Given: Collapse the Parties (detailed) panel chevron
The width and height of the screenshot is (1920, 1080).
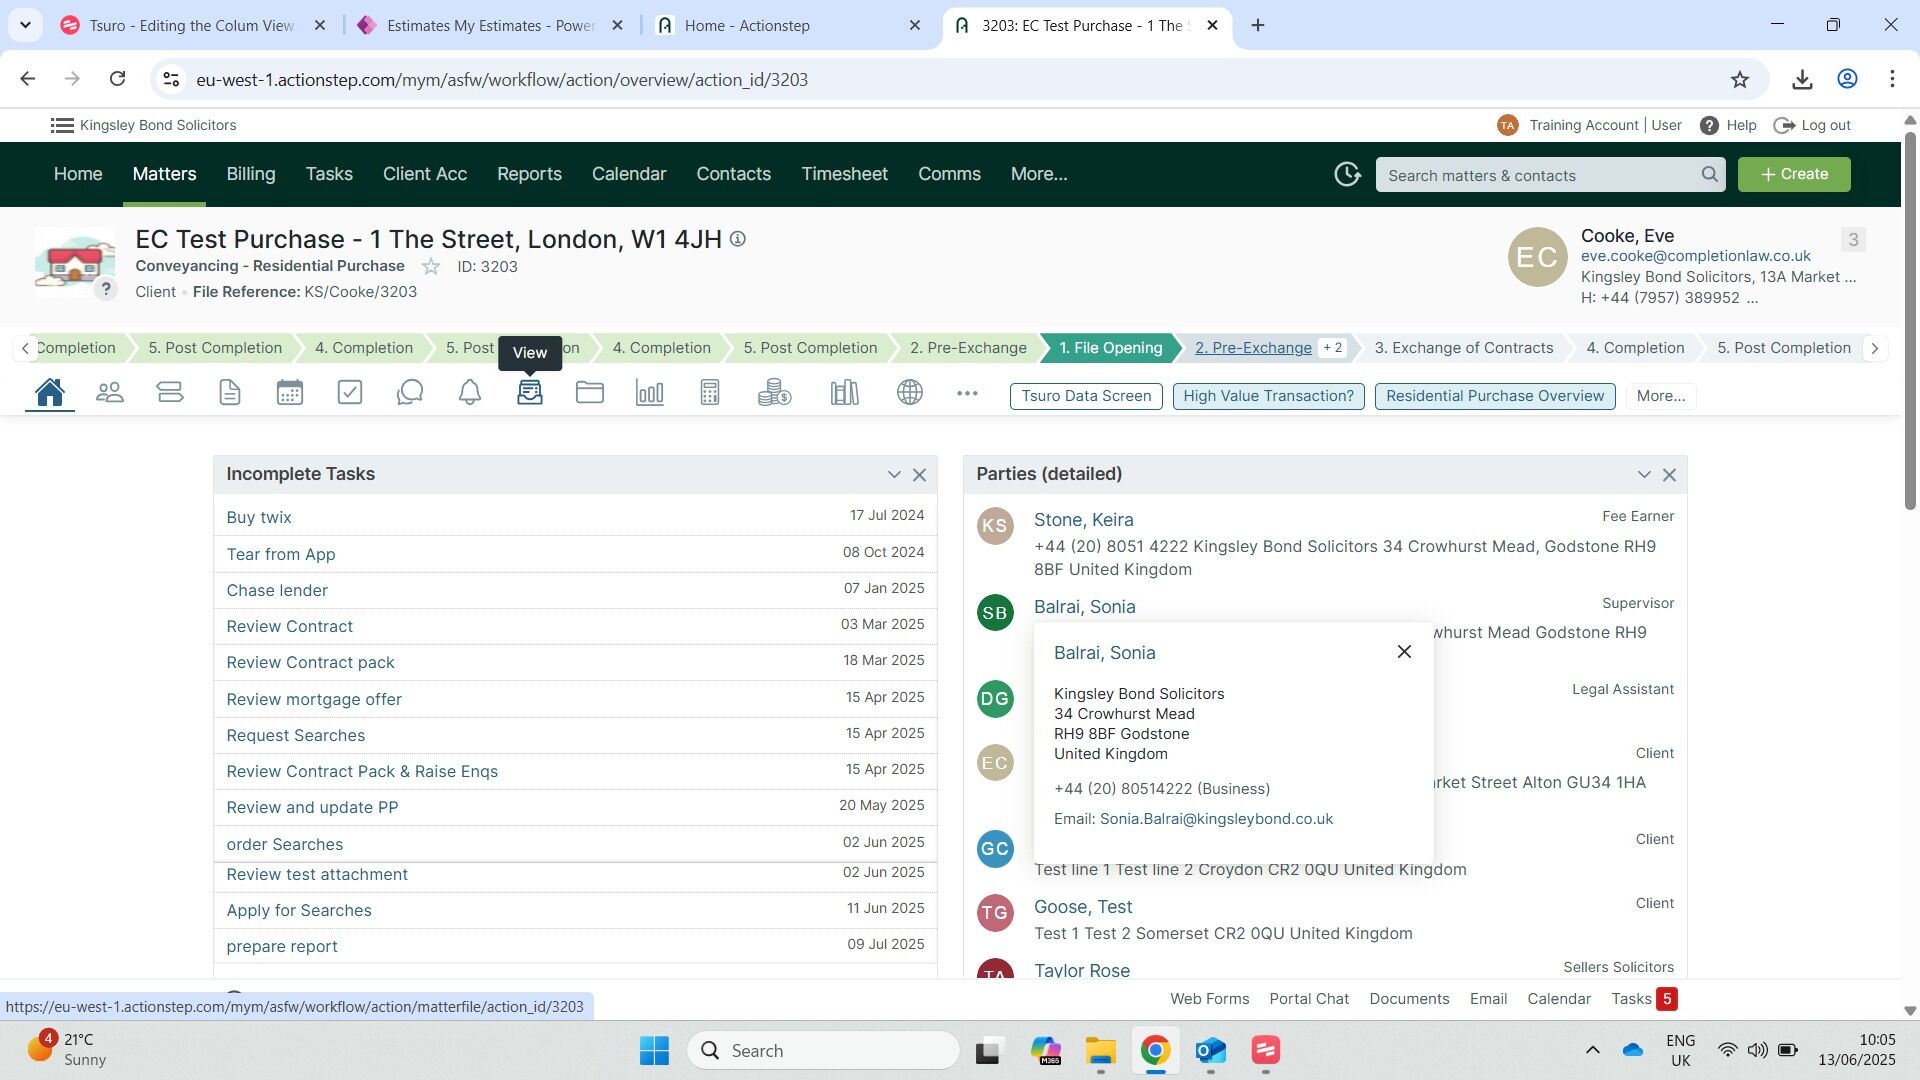Looking at the screenshot, I should pos(1644,475).
